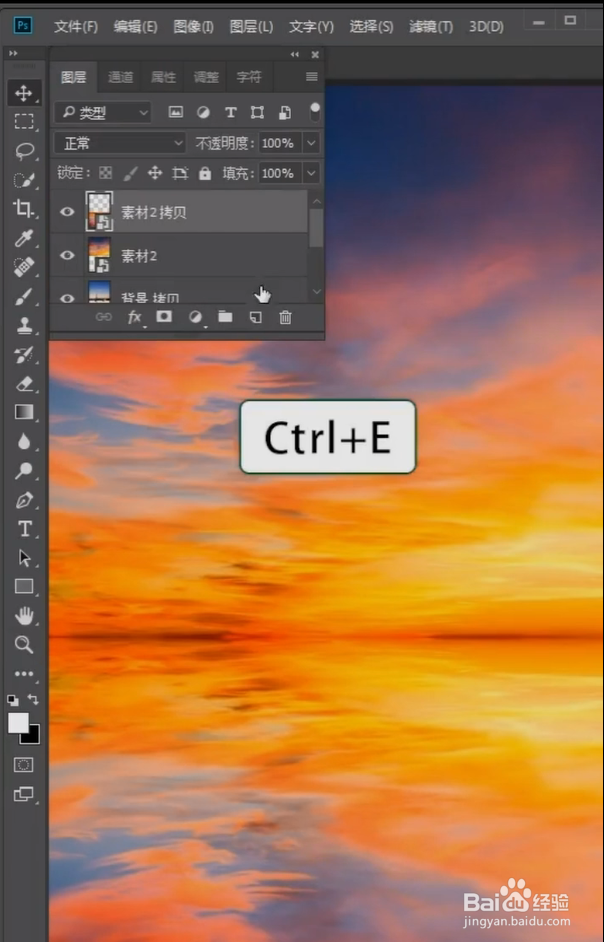Filter for type layers

[x=230, y=112]
